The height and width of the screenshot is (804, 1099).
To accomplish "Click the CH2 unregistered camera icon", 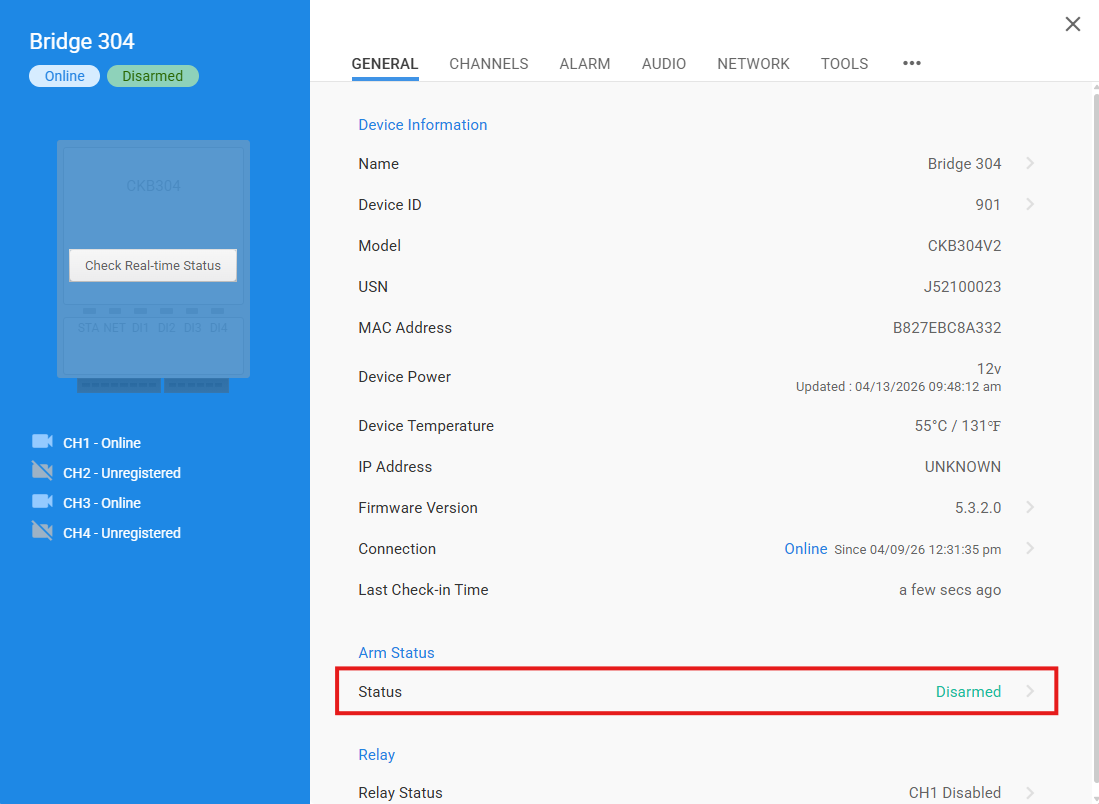I will coord(42,472).
